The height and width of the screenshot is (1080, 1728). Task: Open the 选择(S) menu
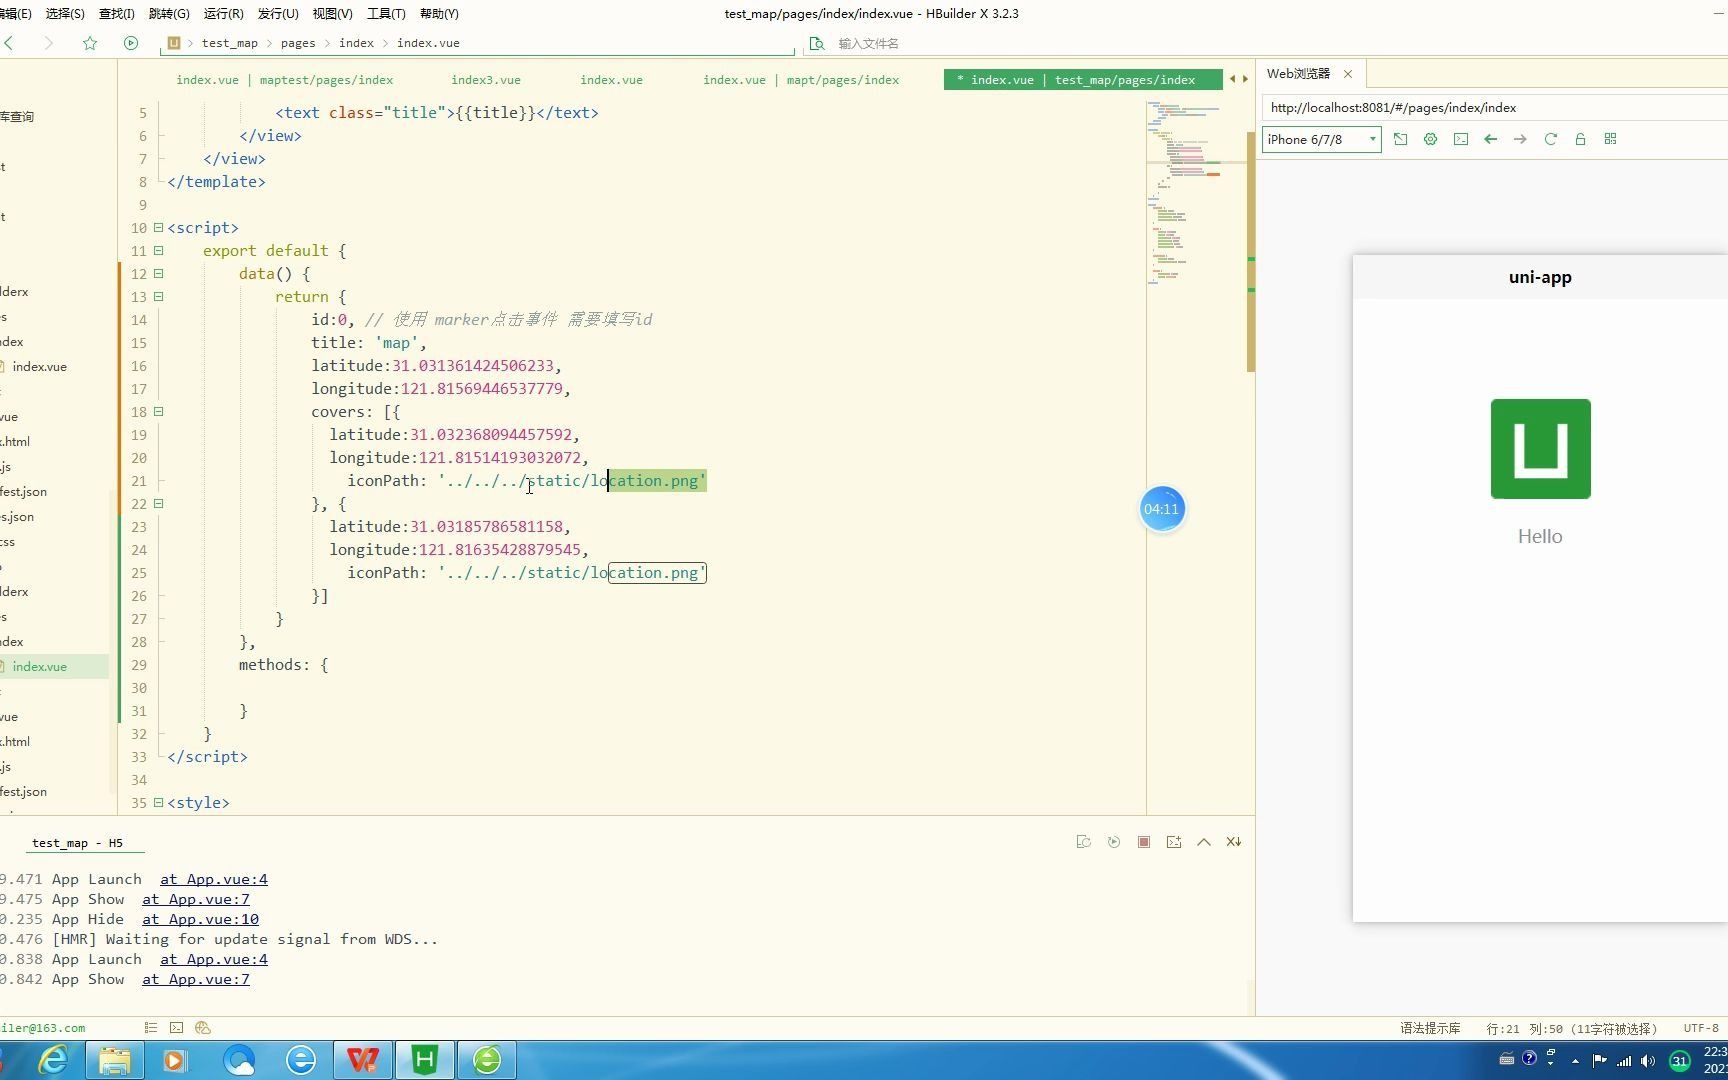pyautogui.click(x=65, y=13)
